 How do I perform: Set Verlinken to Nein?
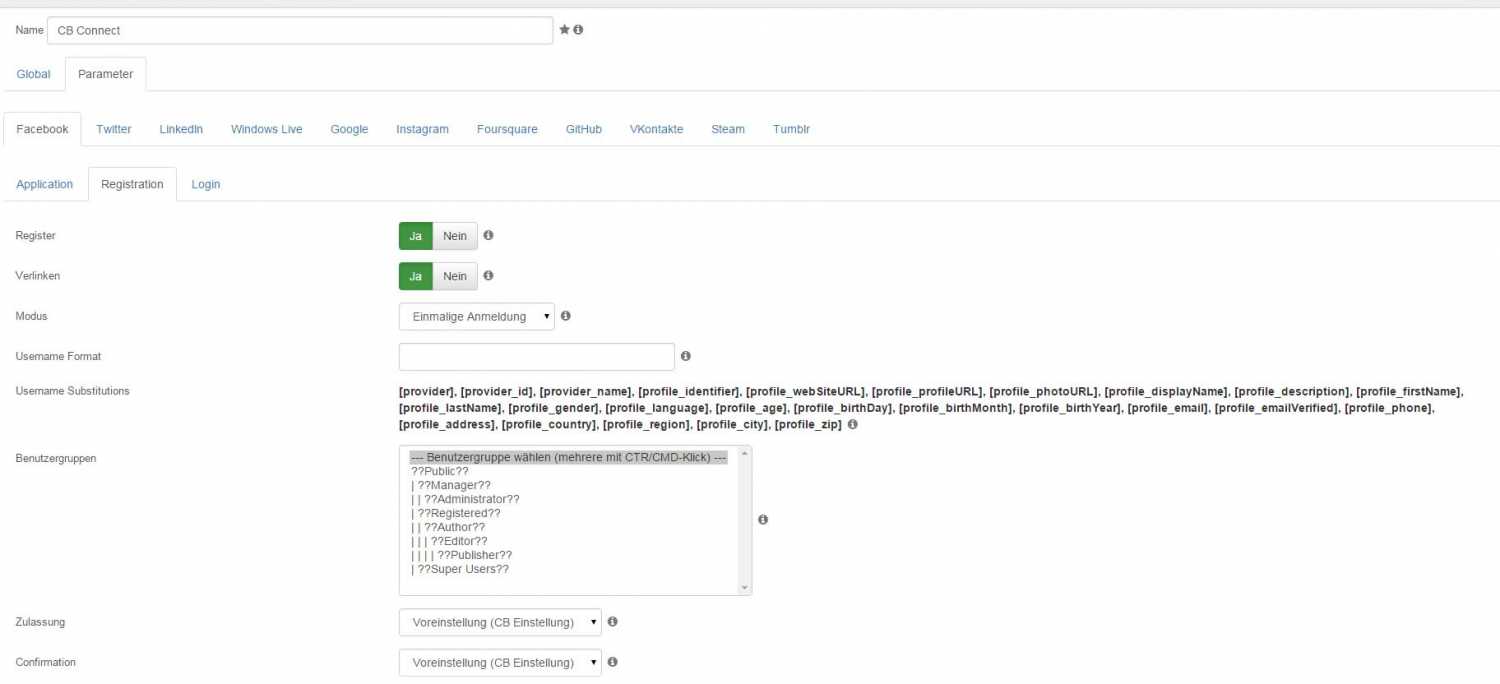pos(455,276)
